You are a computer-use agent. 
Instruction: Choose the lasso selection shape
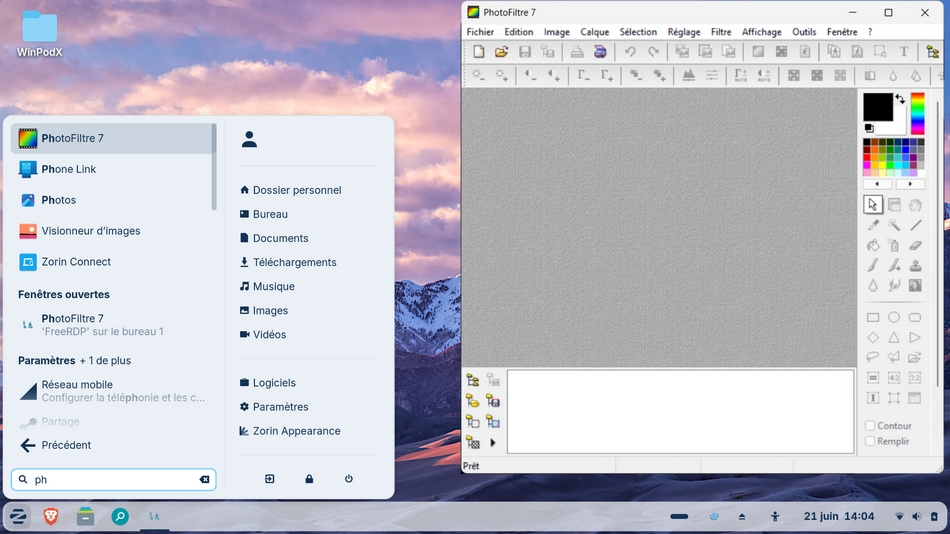[x=872, y=358]
